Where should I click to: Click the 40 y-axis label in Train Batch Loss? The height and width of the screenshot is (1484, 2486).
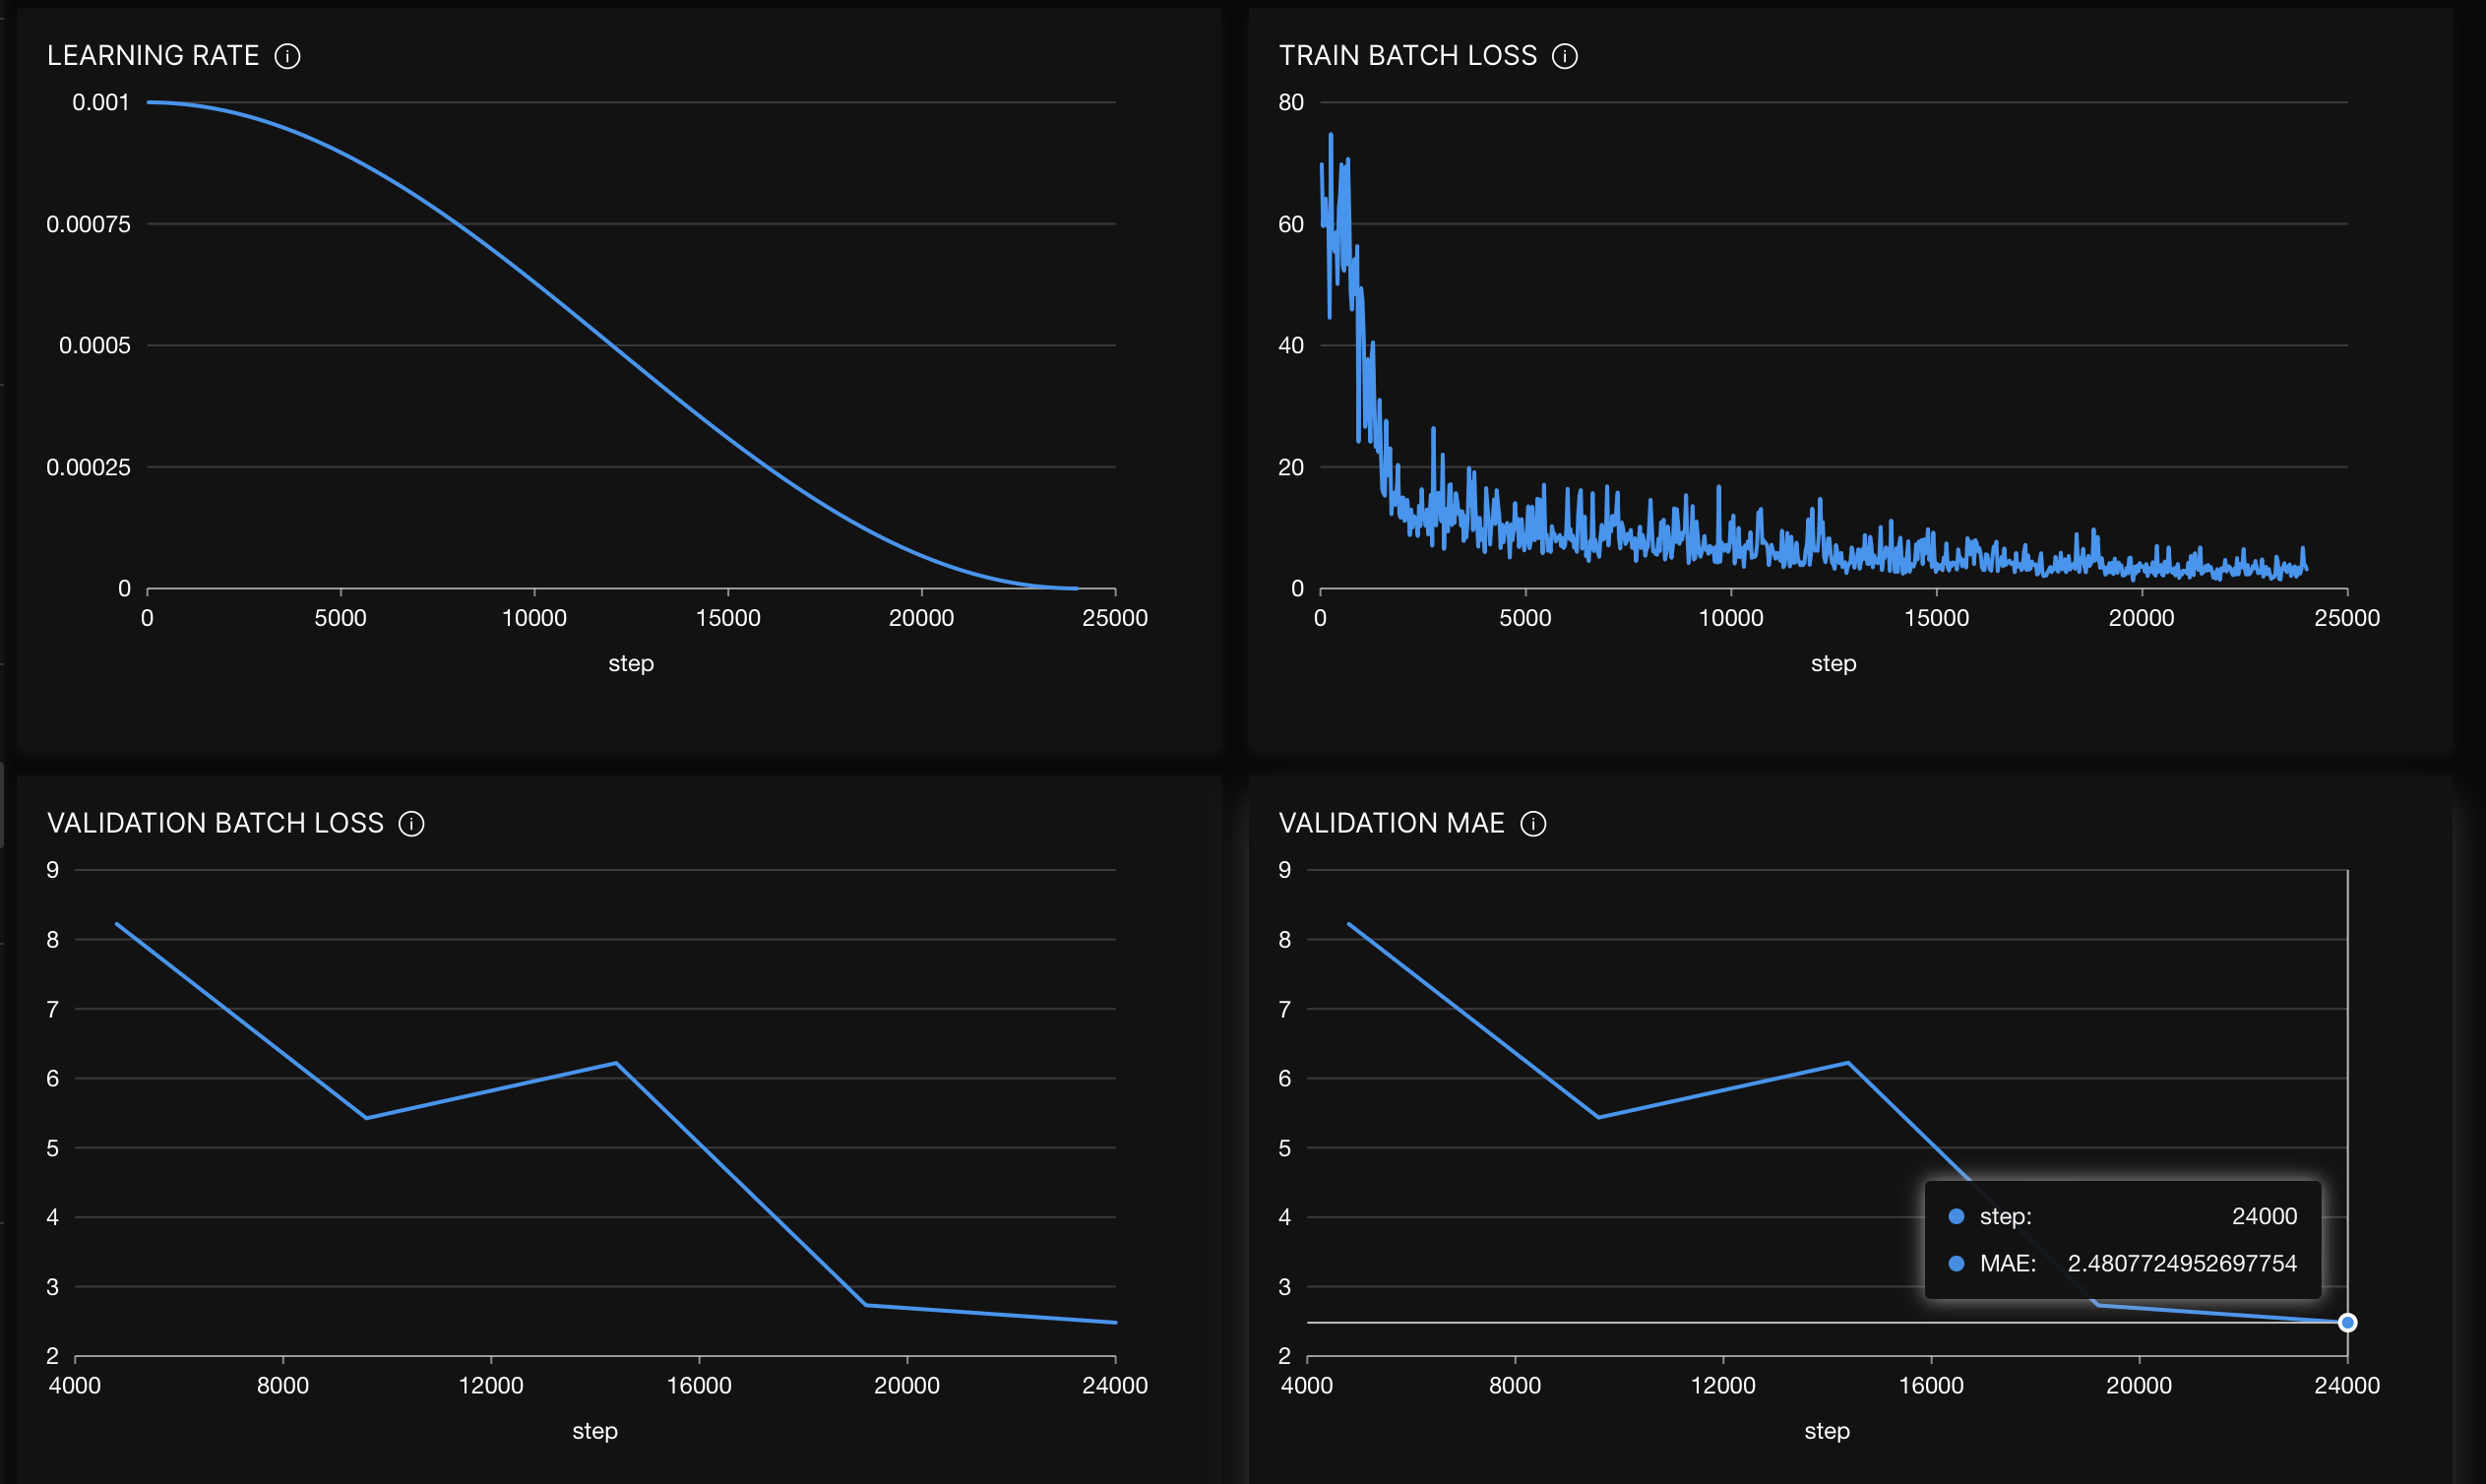[x=1291, y=346]
